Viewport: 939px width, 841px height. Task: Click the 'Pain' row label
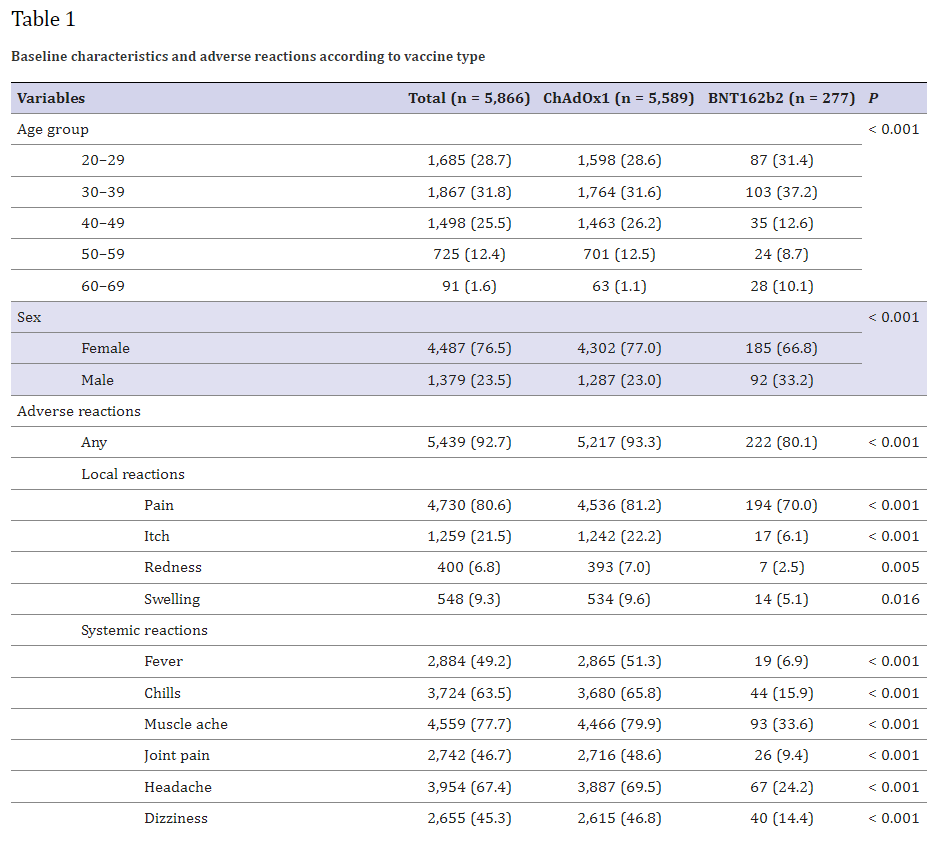(159, 506)
